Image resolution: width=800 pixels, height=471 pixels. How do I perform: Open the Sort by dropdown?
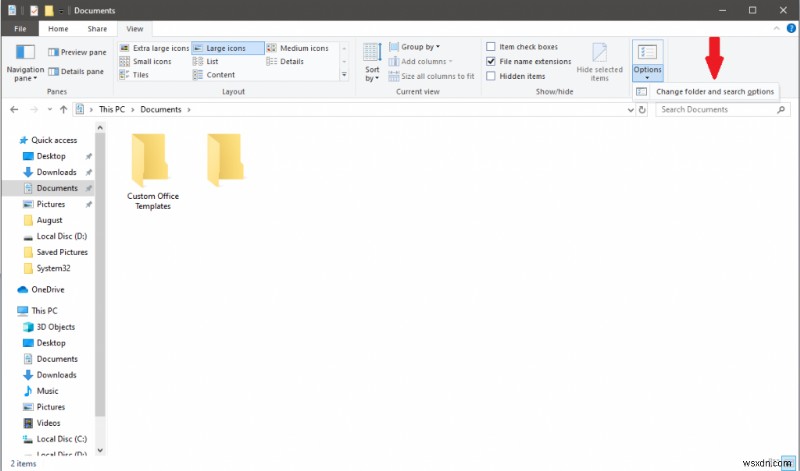point(372,63)
